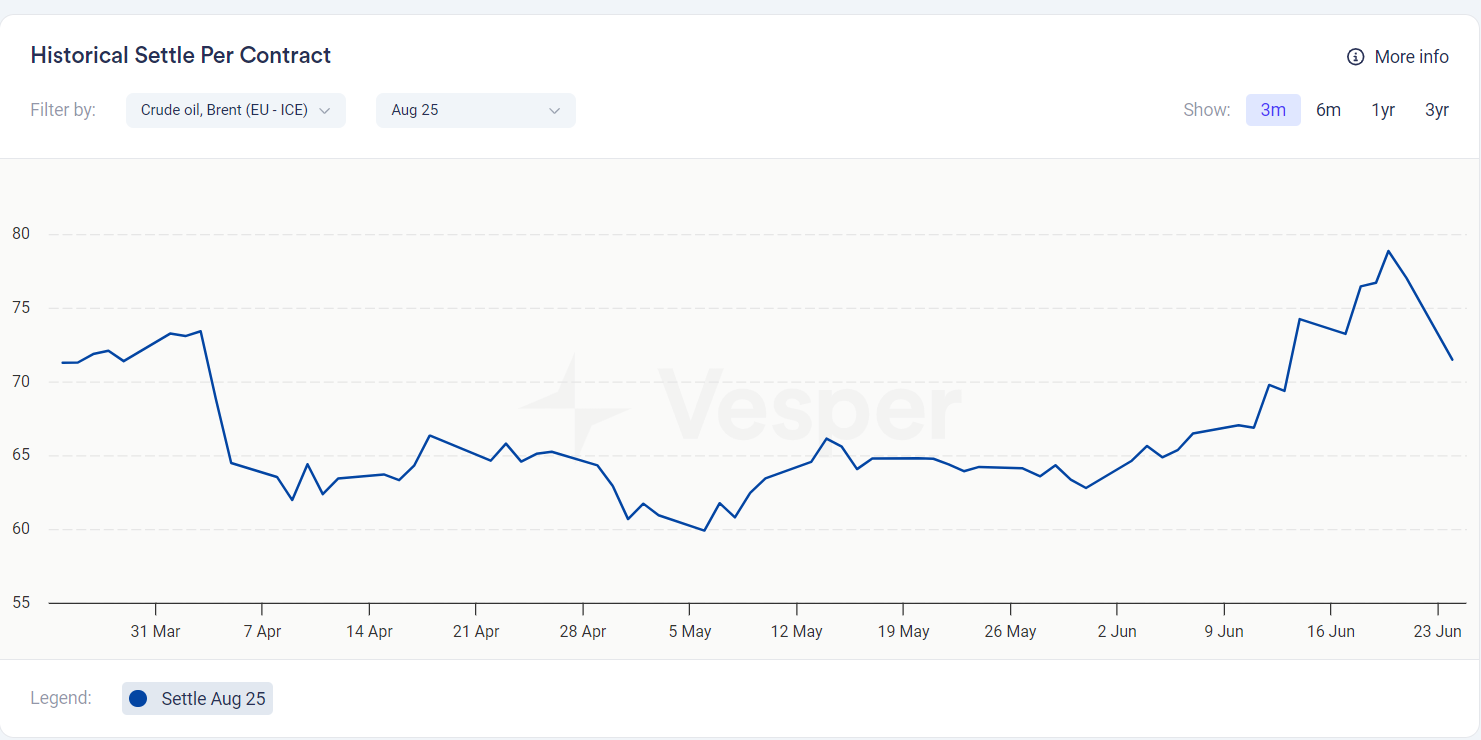The height and width of the screenshot is (740, 1481).
Task: Click the chevron beside Crude oil, Brent
Action: click(x=325, y=111)
